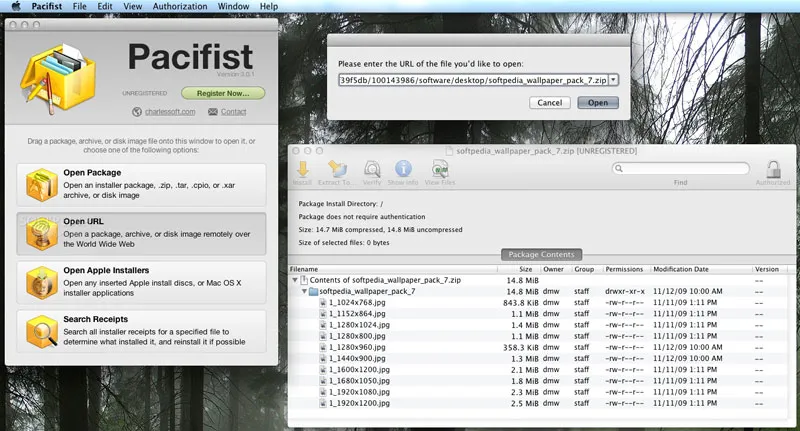Image resolution: width=800 pixels, height=431 pixels.
Task: Click the Package Contents button
Action: click(x=541, y=254)
